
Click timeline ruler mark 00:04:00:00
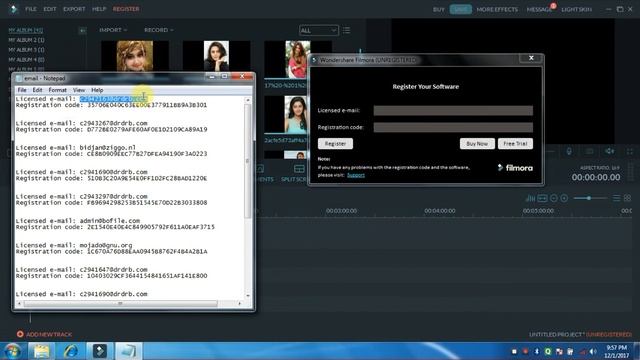pyautogui.click(x=440, y=211)
